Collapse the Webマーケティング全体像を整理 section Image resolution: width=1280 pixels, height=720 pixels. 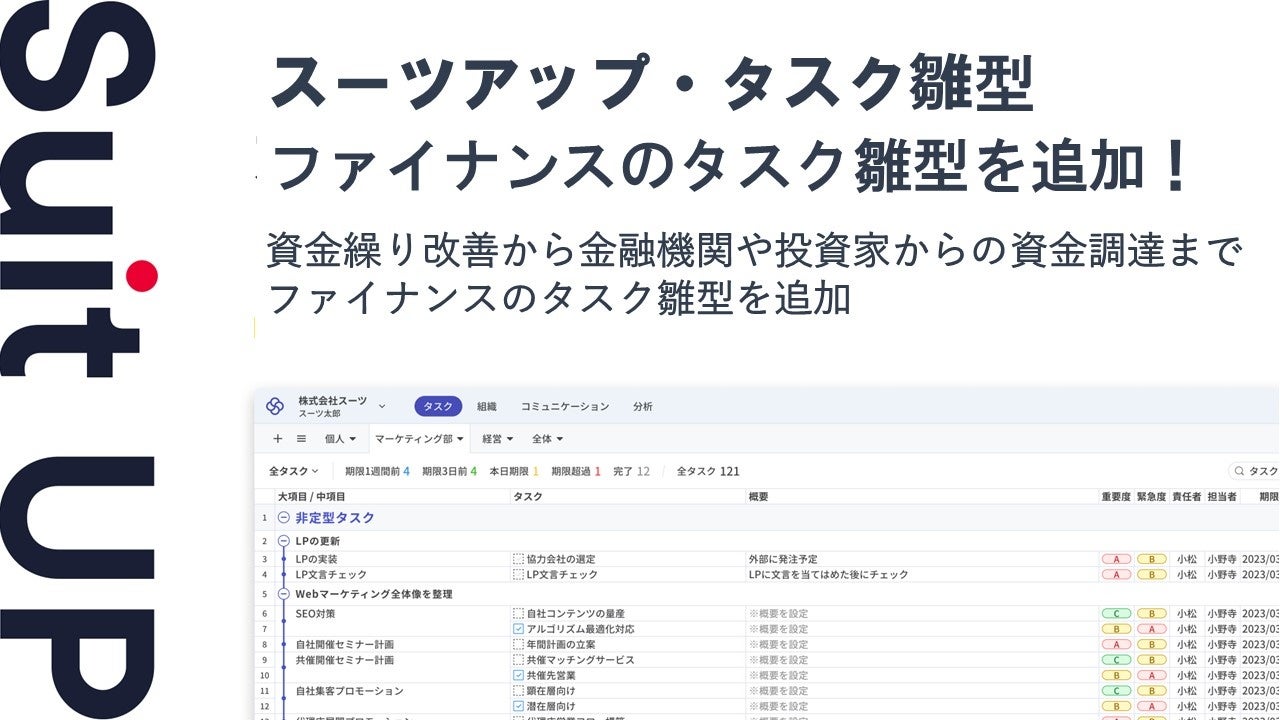pyautogui.click(x=283, y=594)
